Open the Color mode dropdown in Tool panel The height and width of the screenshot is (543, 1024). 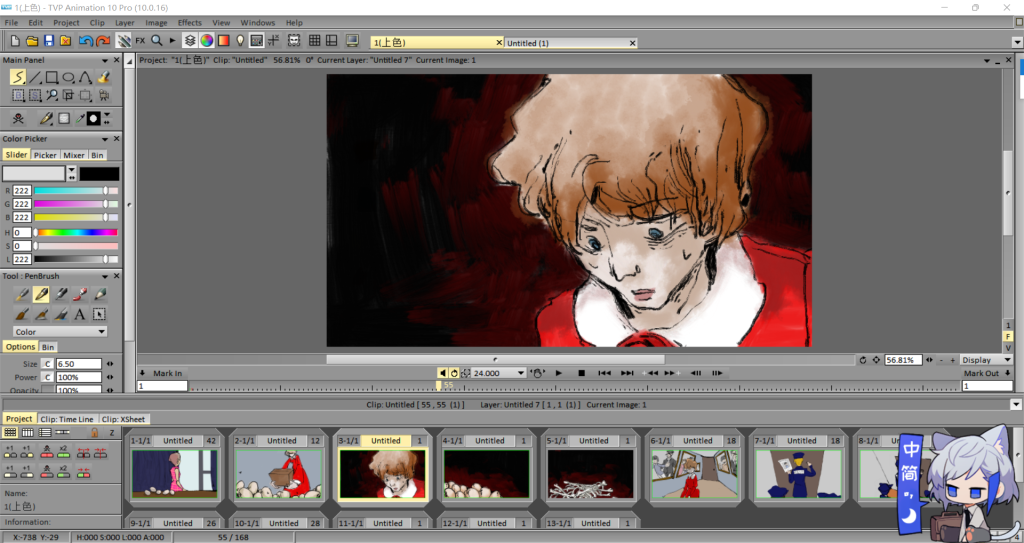click(59, 332)
